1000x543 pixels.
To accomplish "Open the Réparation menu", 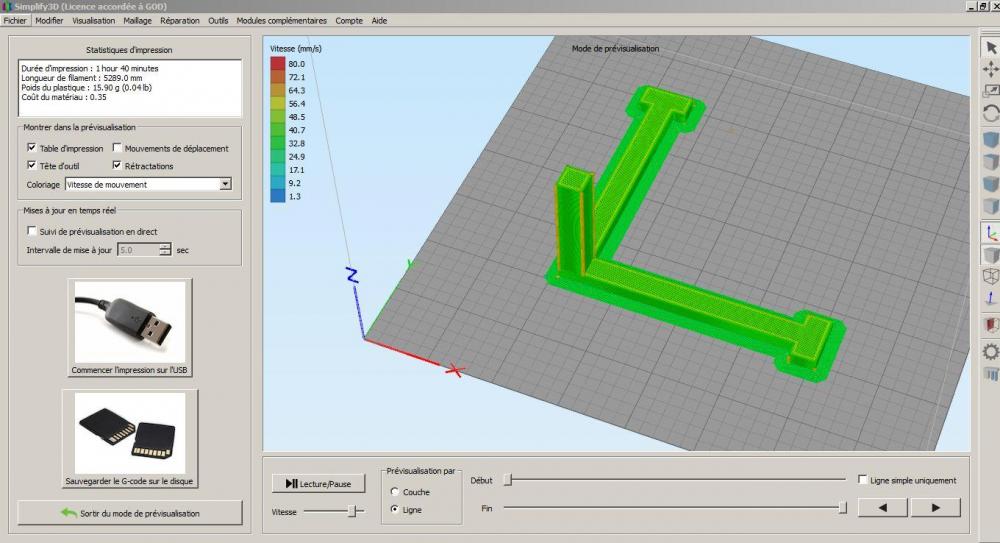I will 180,20.
